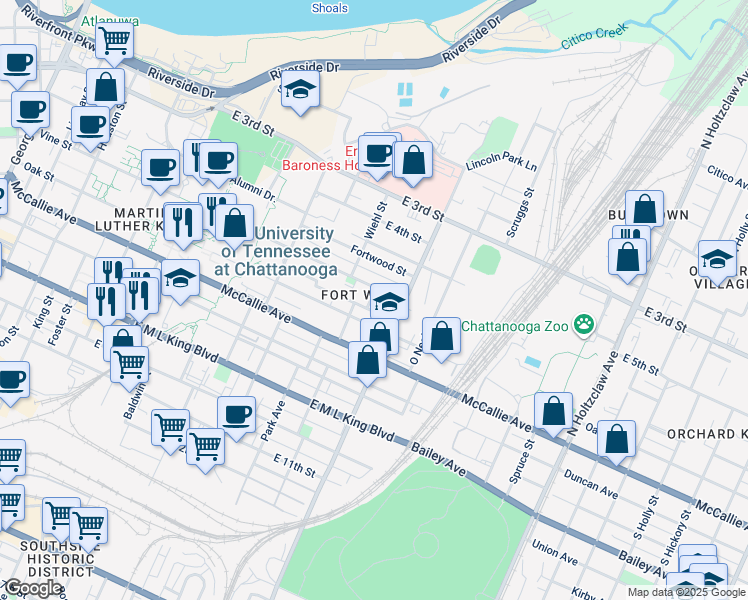Image resolution: width=748 pixels, height=600 pixels.
Task: Open the shopping bag marker at McCallie and N Holtzclaw
Action: [553, 411]
